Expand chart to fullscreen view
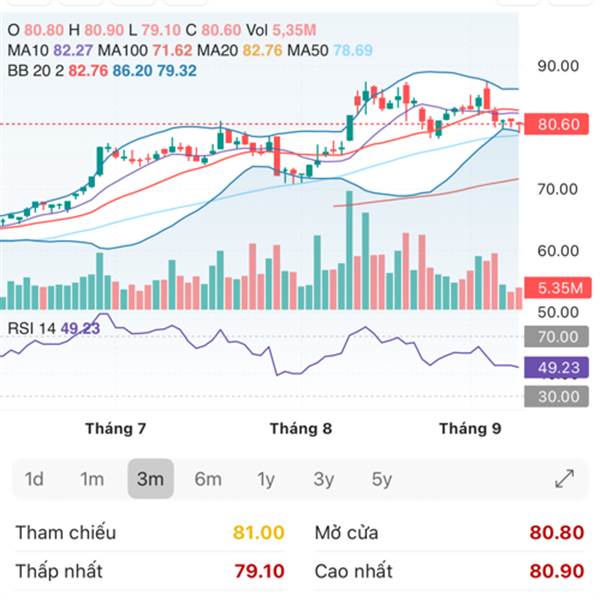The width and height of the screenshot is (600, 600). (564, 479)
